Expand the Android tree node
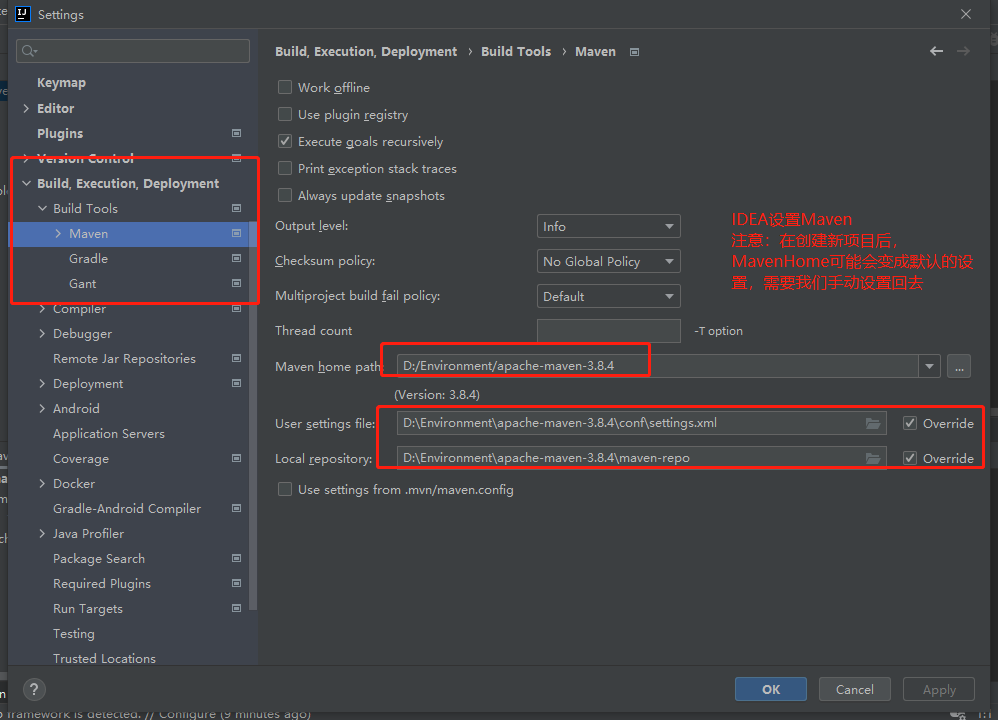This screenshot has height=720, width=998. coord(43,408)
